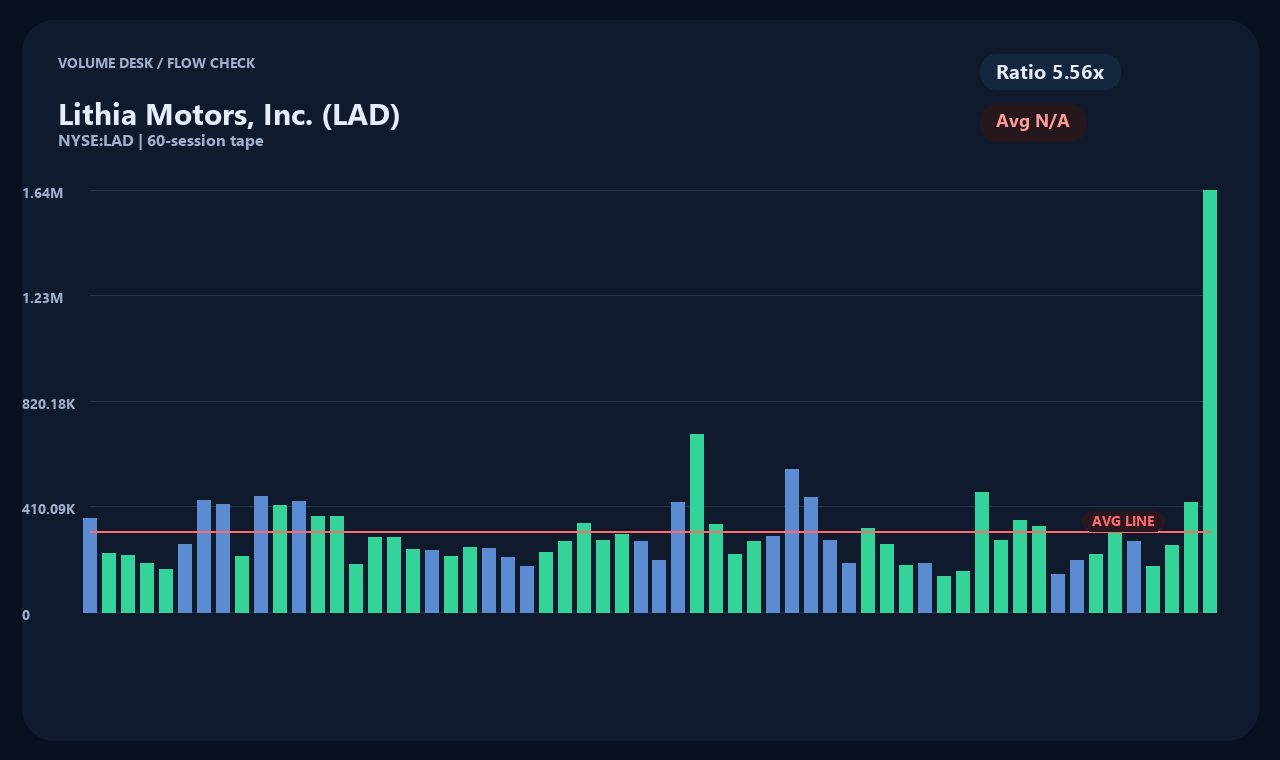1280x760 pixels.
Task: Click the VOLUME DESK / FLOW CHECK header
Action: coord(156,63)
